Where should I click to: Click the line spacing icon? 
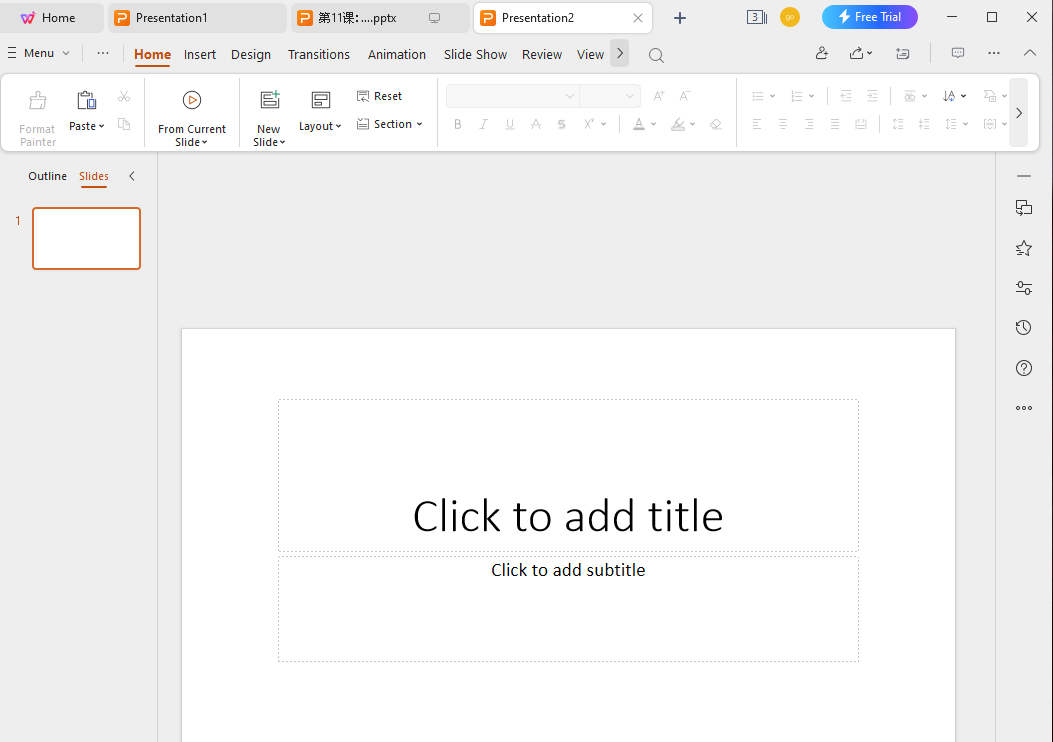951,124
